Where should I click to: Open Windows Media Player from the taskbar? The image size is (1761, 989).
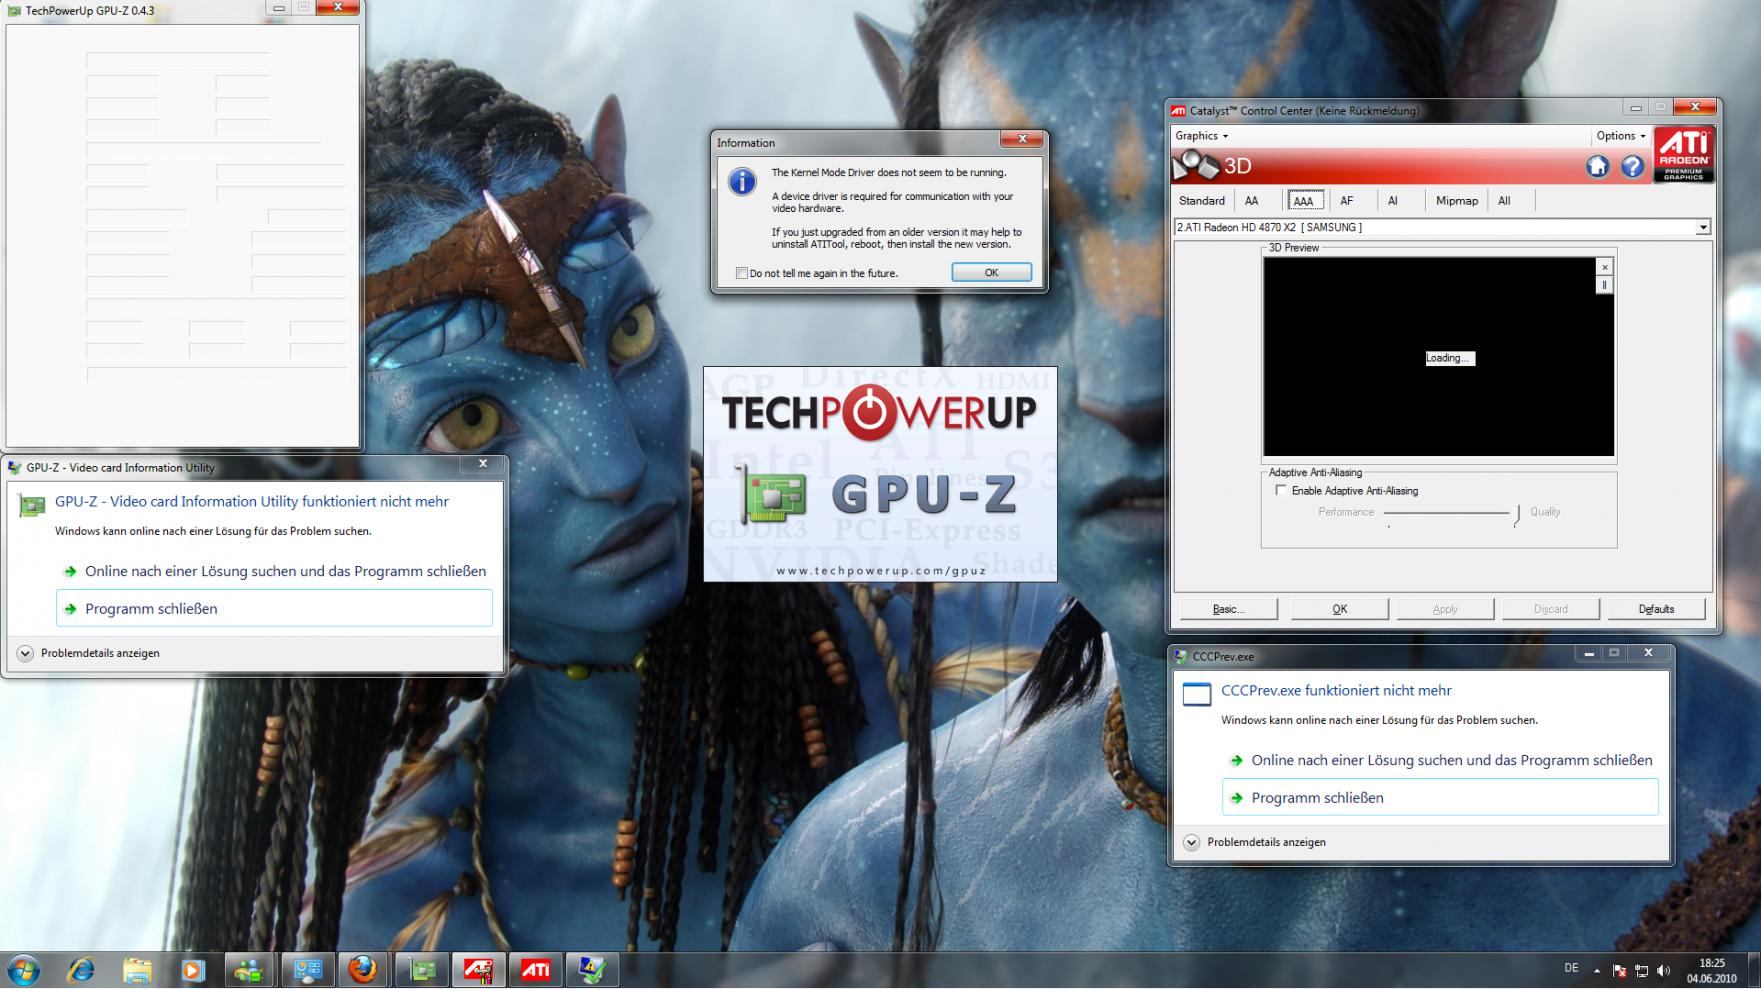(193, 970)
